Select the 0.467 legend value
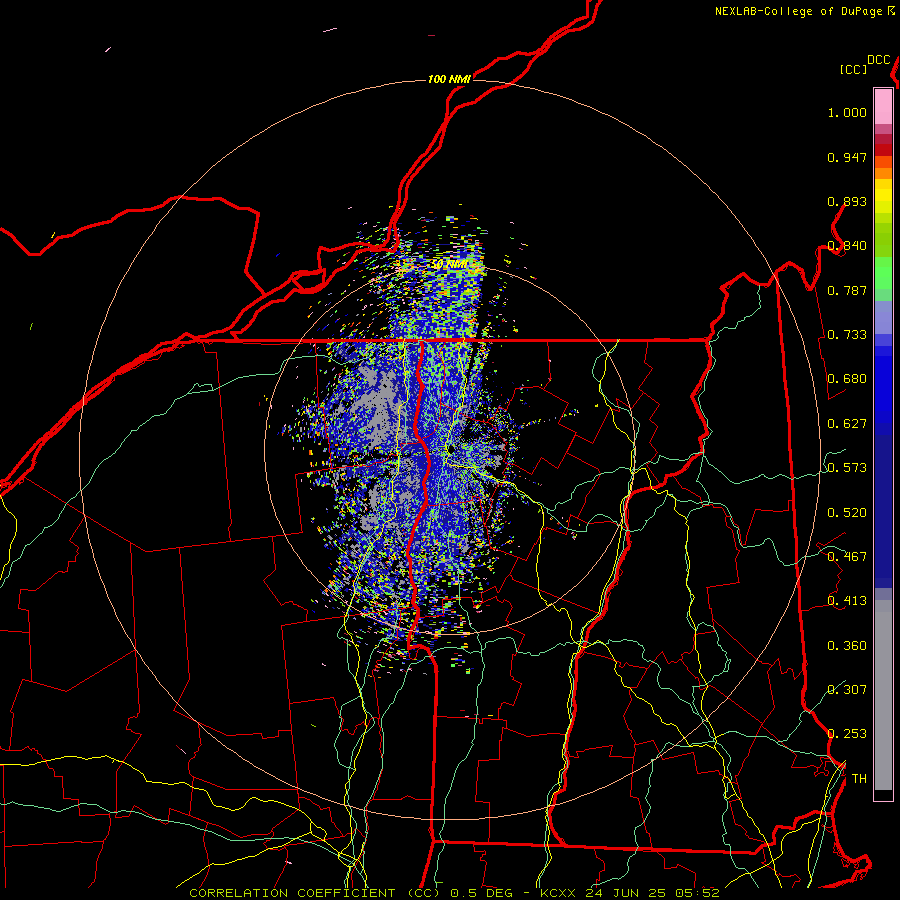The image size is (900, 900). 847,557
